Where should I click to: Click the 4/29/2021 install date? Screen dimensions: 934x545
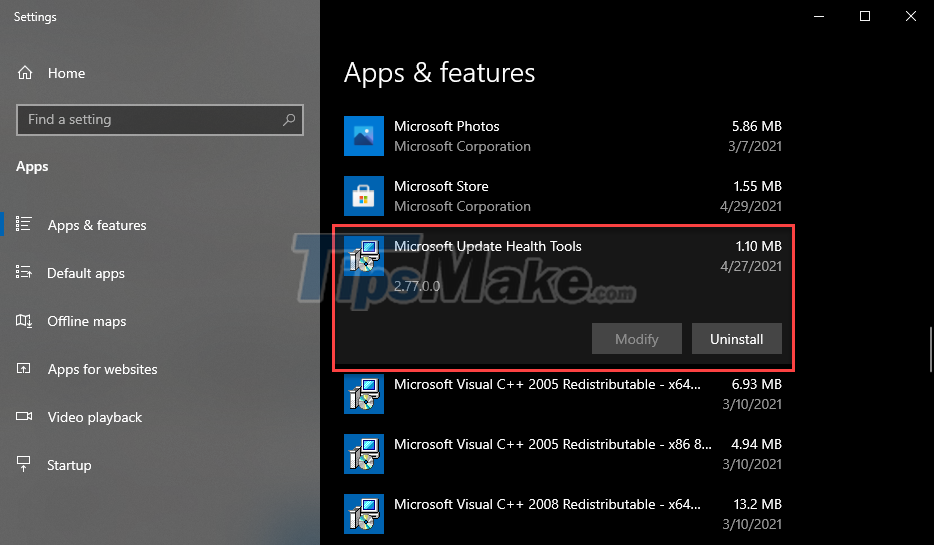pos(751,207)
